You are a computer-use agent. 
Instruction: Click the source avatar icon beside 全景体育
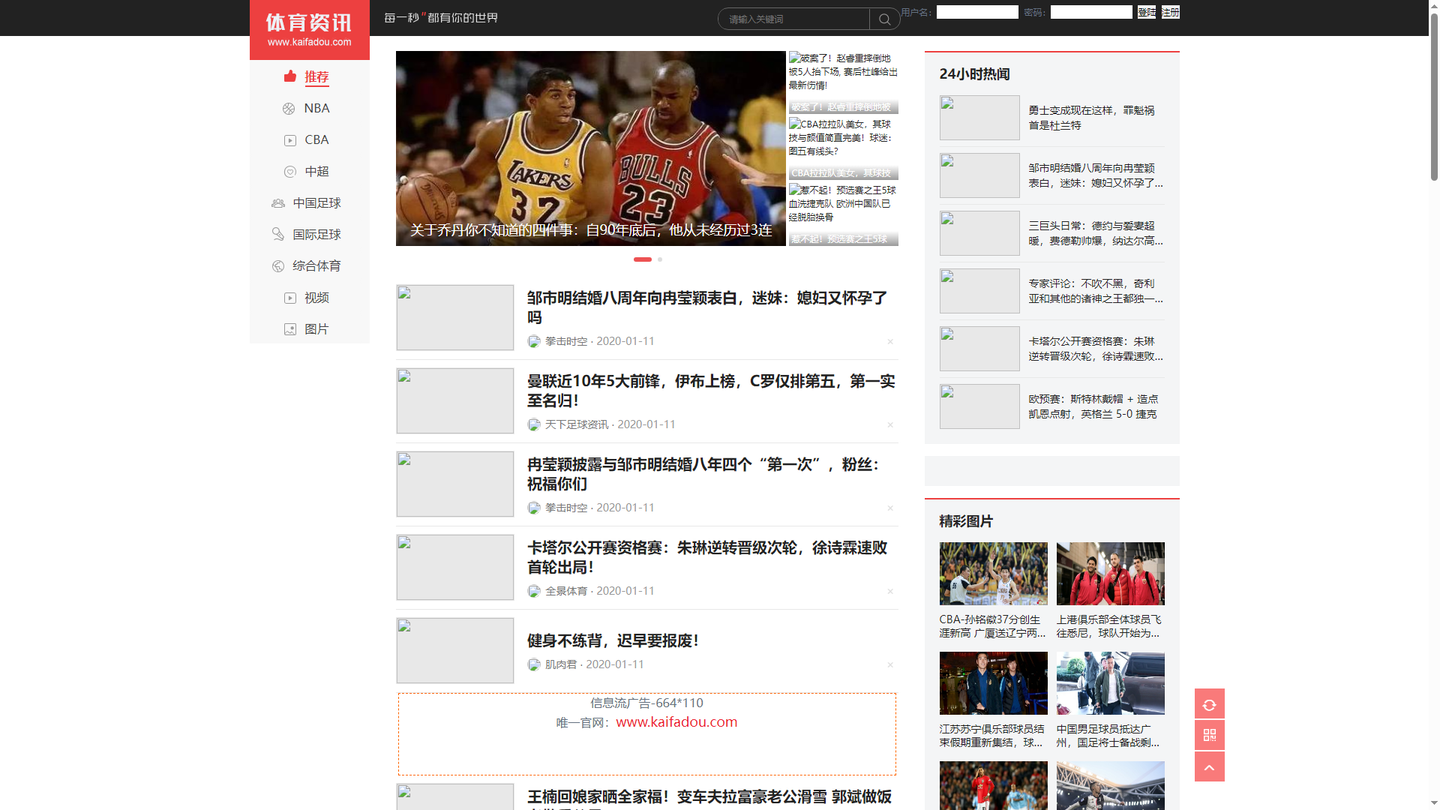point(534,591)
